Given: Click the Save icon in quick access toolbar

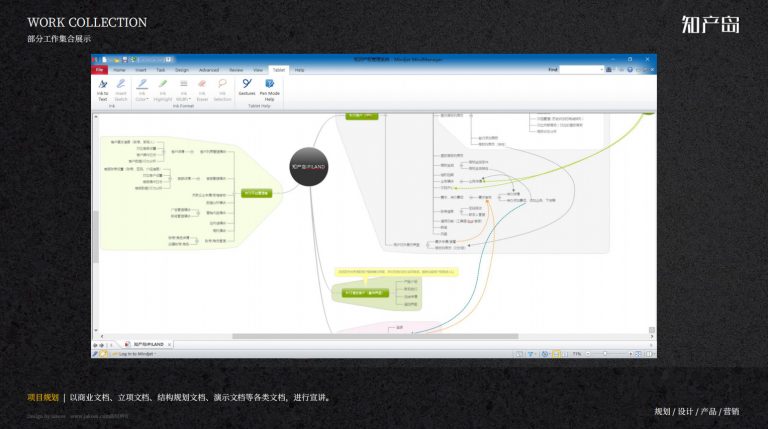Looking at the screenshot, I should [125, 60].
